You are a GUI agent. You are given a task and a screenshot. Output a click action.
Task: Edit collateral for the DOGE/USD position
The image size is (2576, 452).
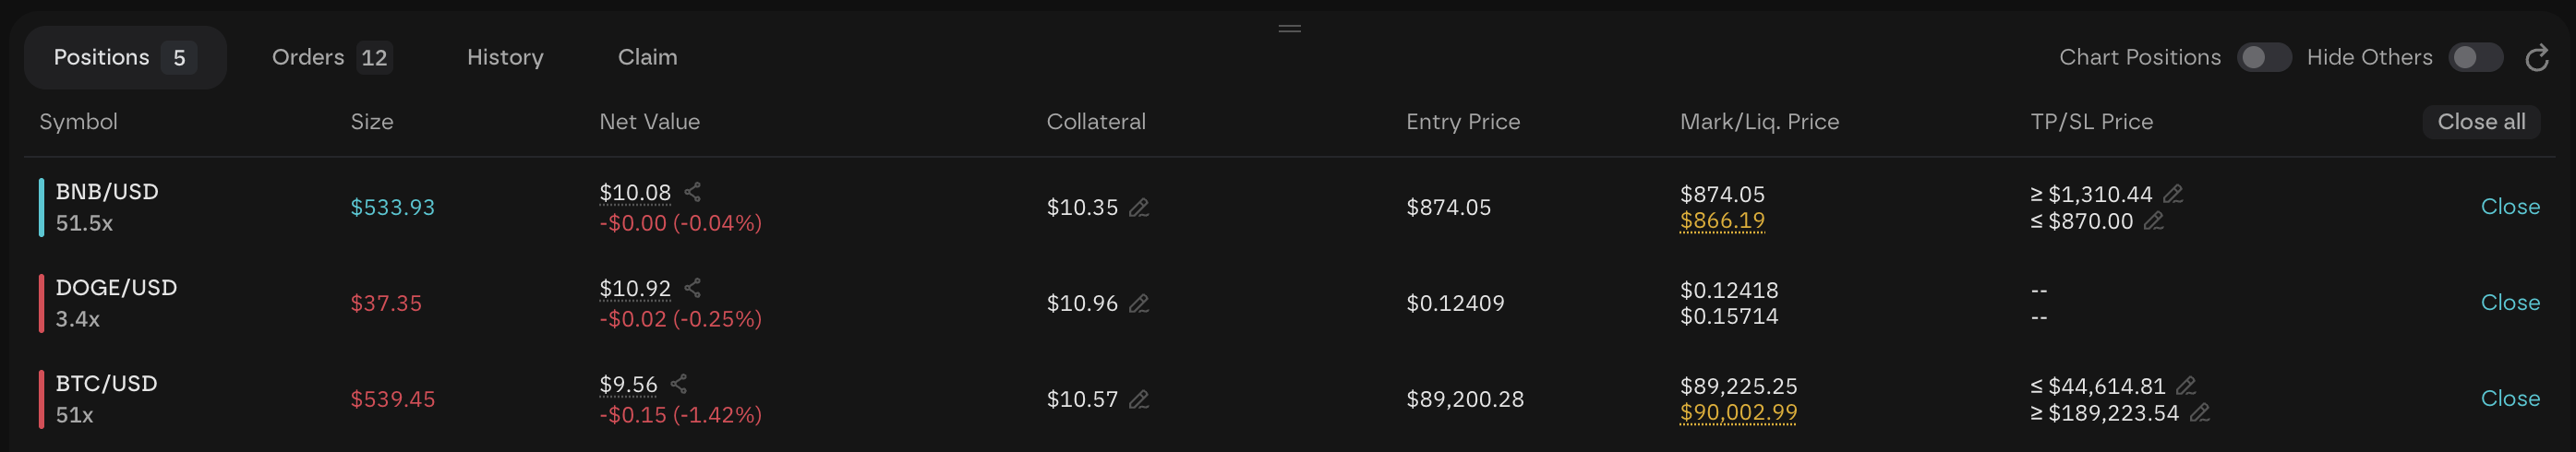(x=1139, y=304)
